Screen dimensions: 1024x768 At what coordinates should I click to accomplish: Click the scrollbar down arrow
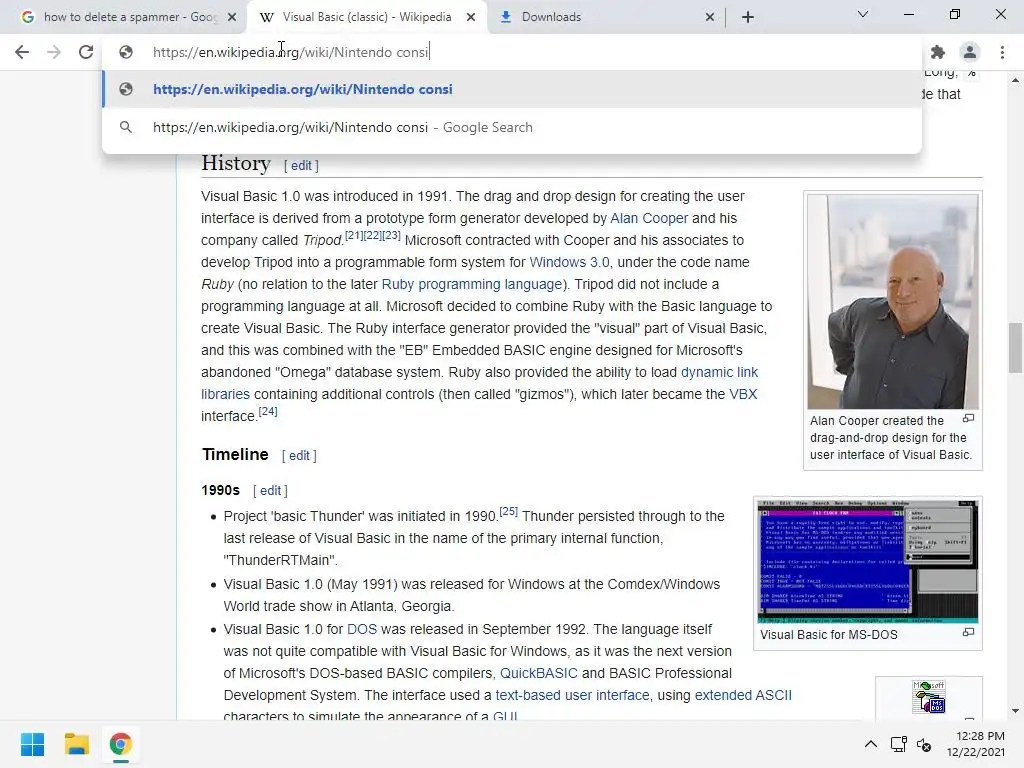[1015, 711]
